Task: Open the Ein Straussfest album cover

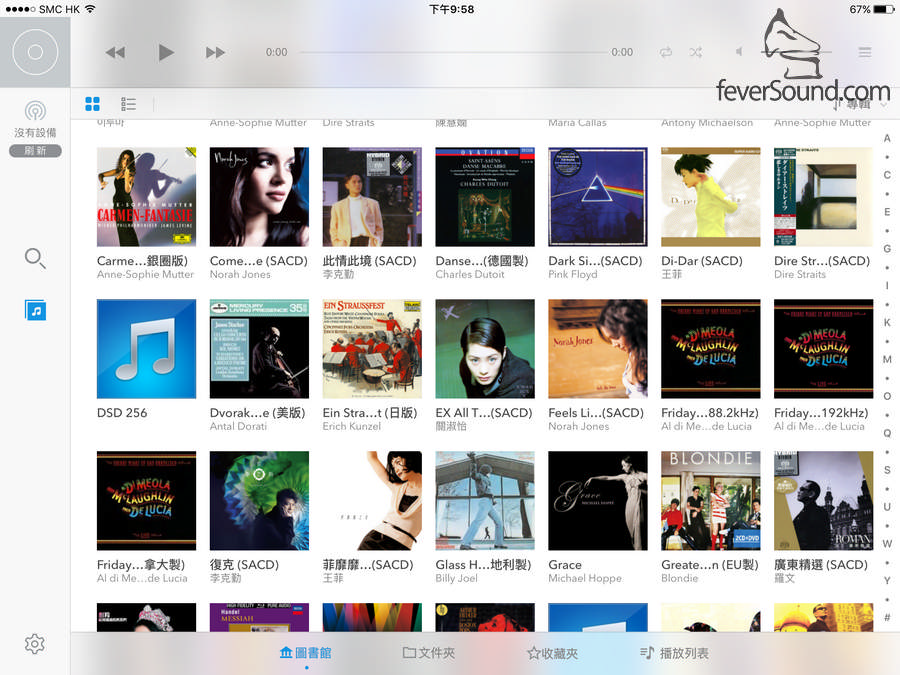Action: pyautogui.click(x=372, y=349)
